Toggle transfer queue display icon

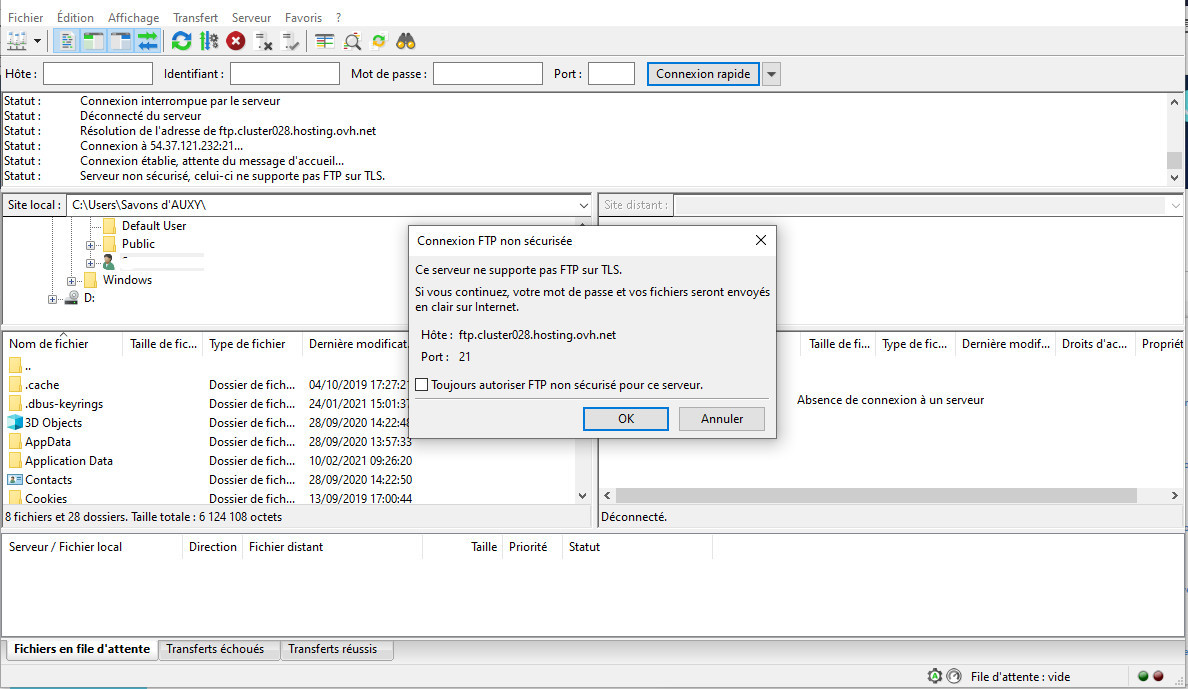(148, 41)
